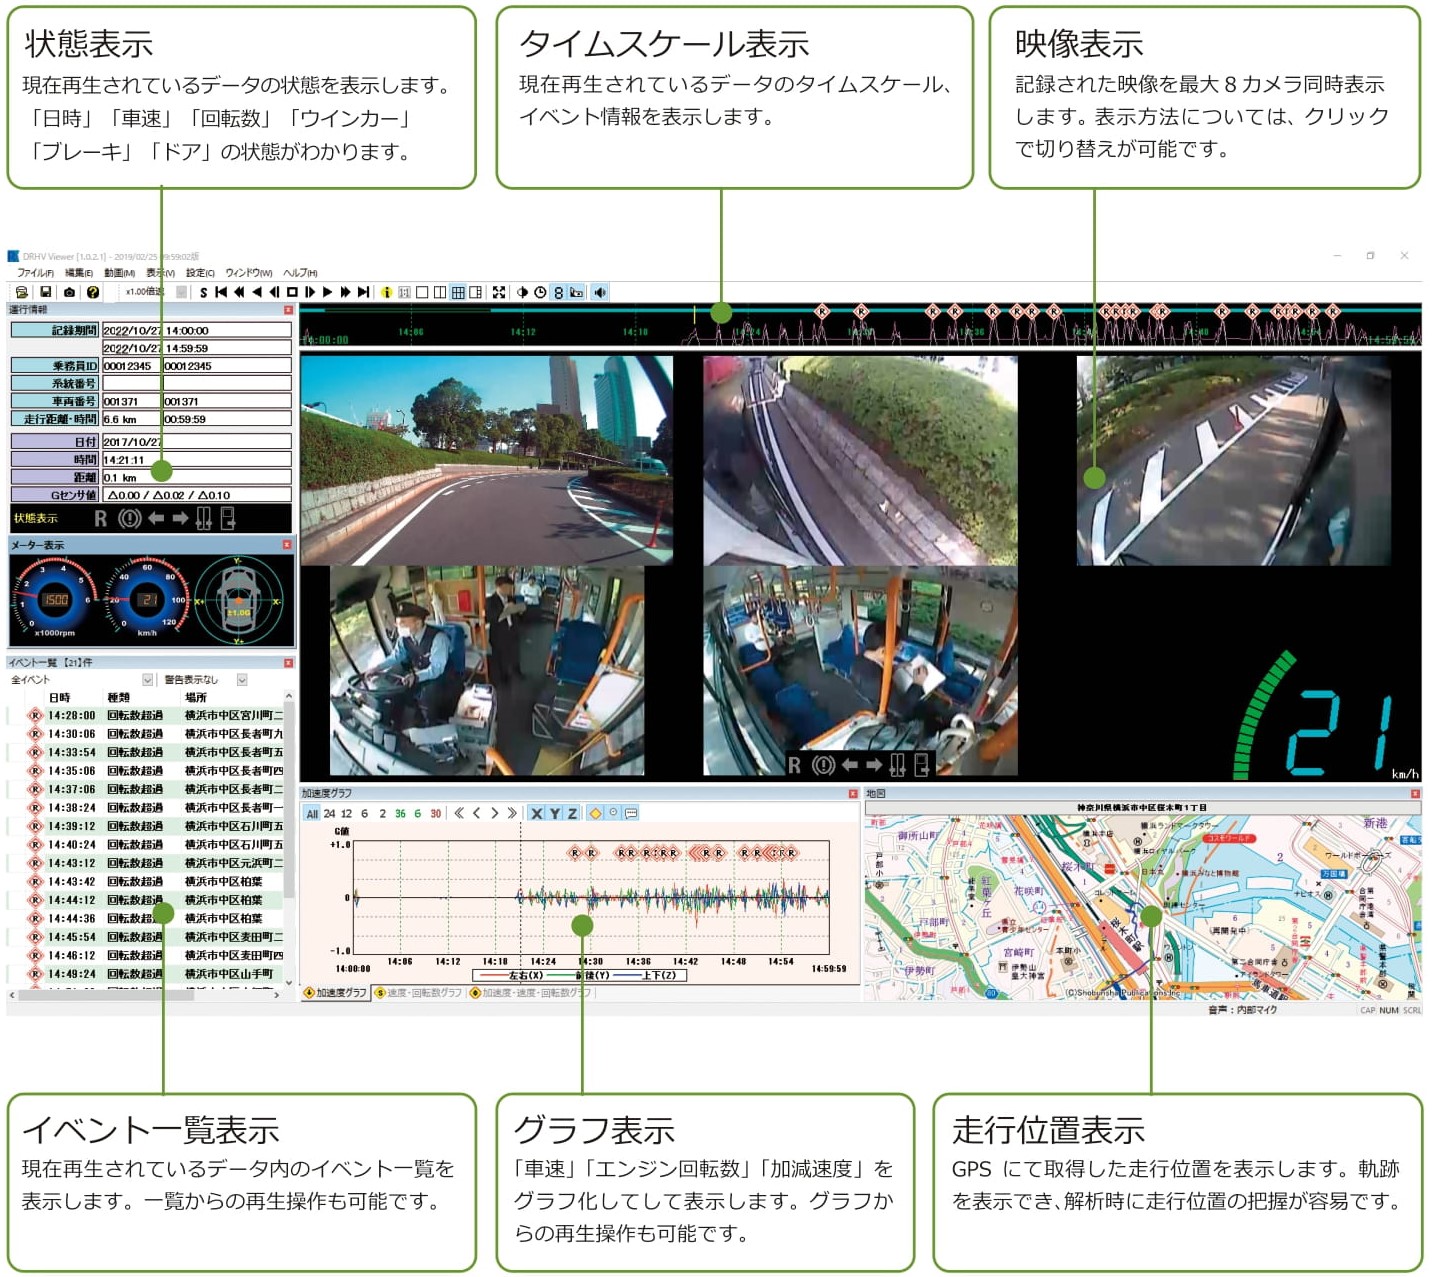The height and width of the screenshot is (1277, 1432).
Task: Click the save (floppy disk) toolbar icon
Action: [45, 293]
